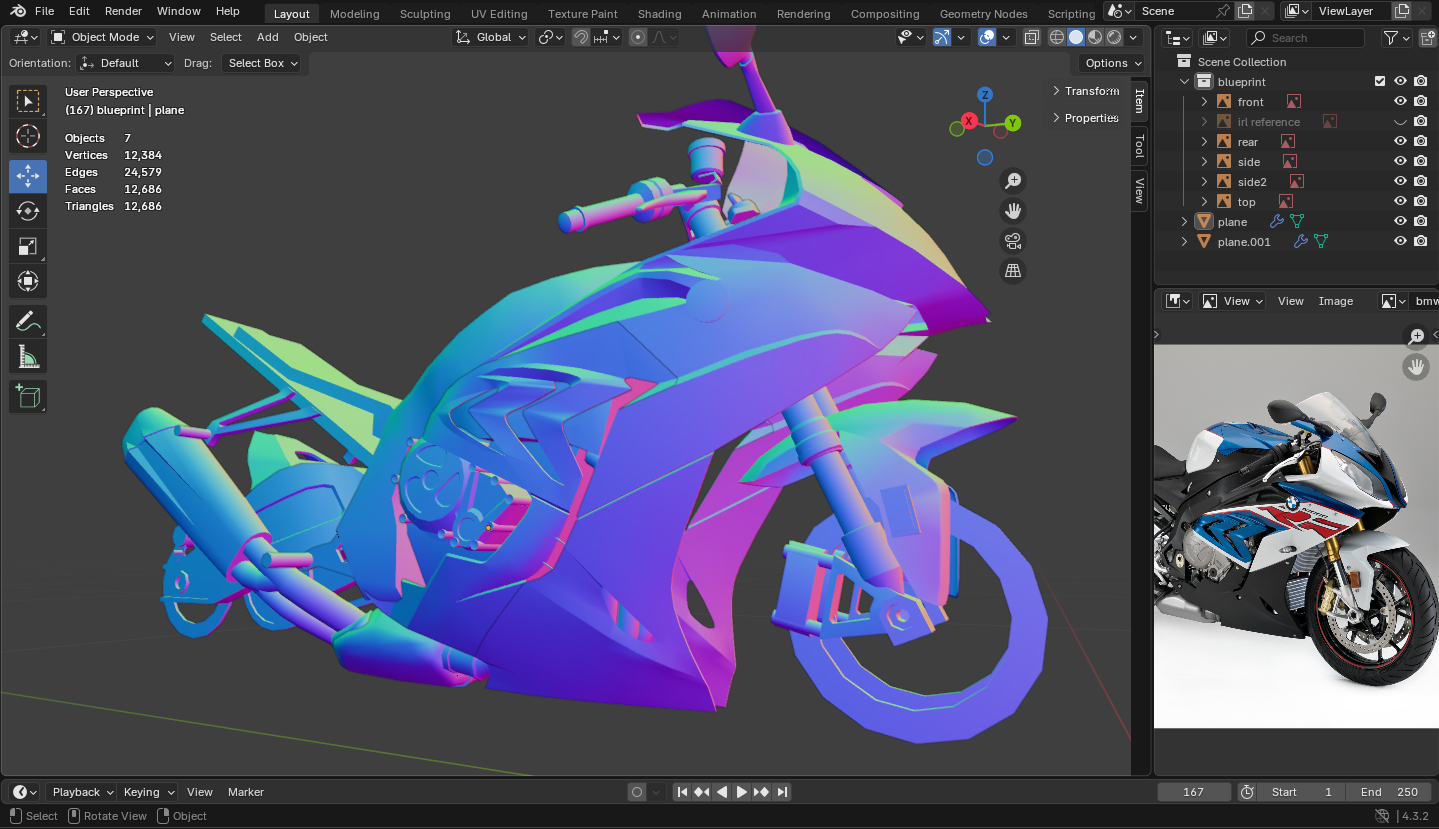Open the timeline Marker menu
This screenshot has height=829, width=1439.
[246, 792]
